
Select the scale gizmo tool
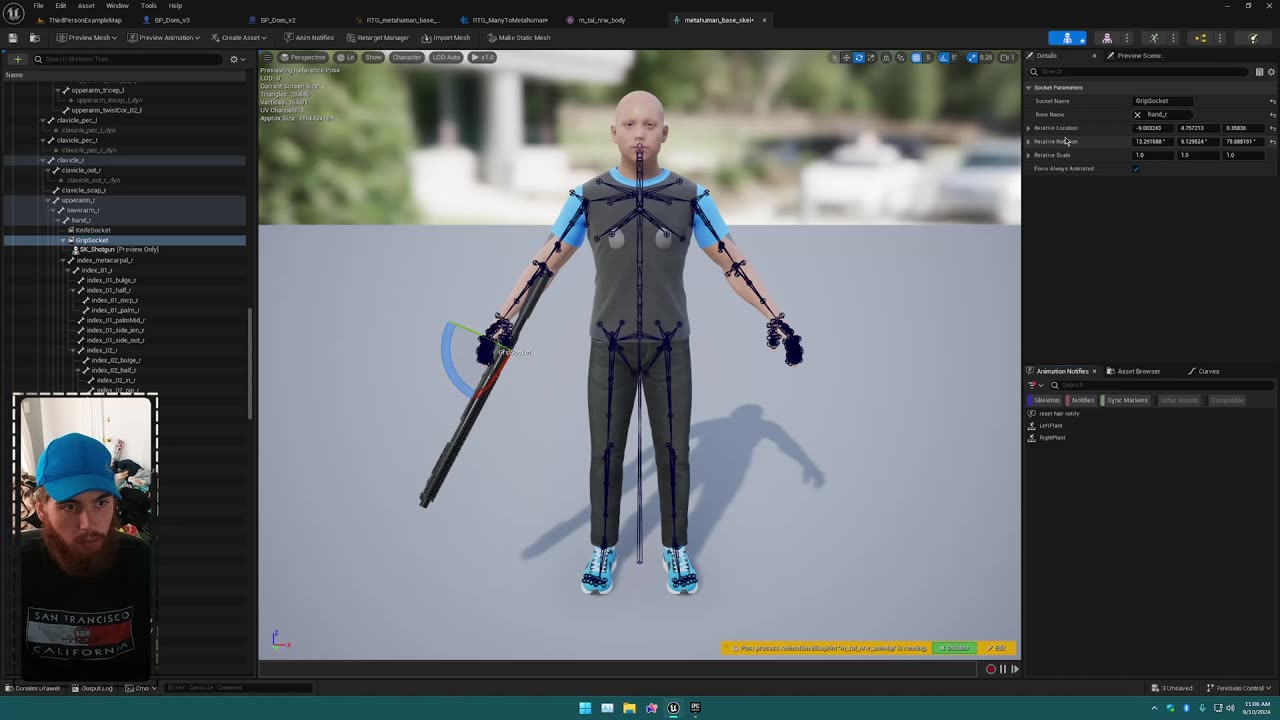coord(871,58)
